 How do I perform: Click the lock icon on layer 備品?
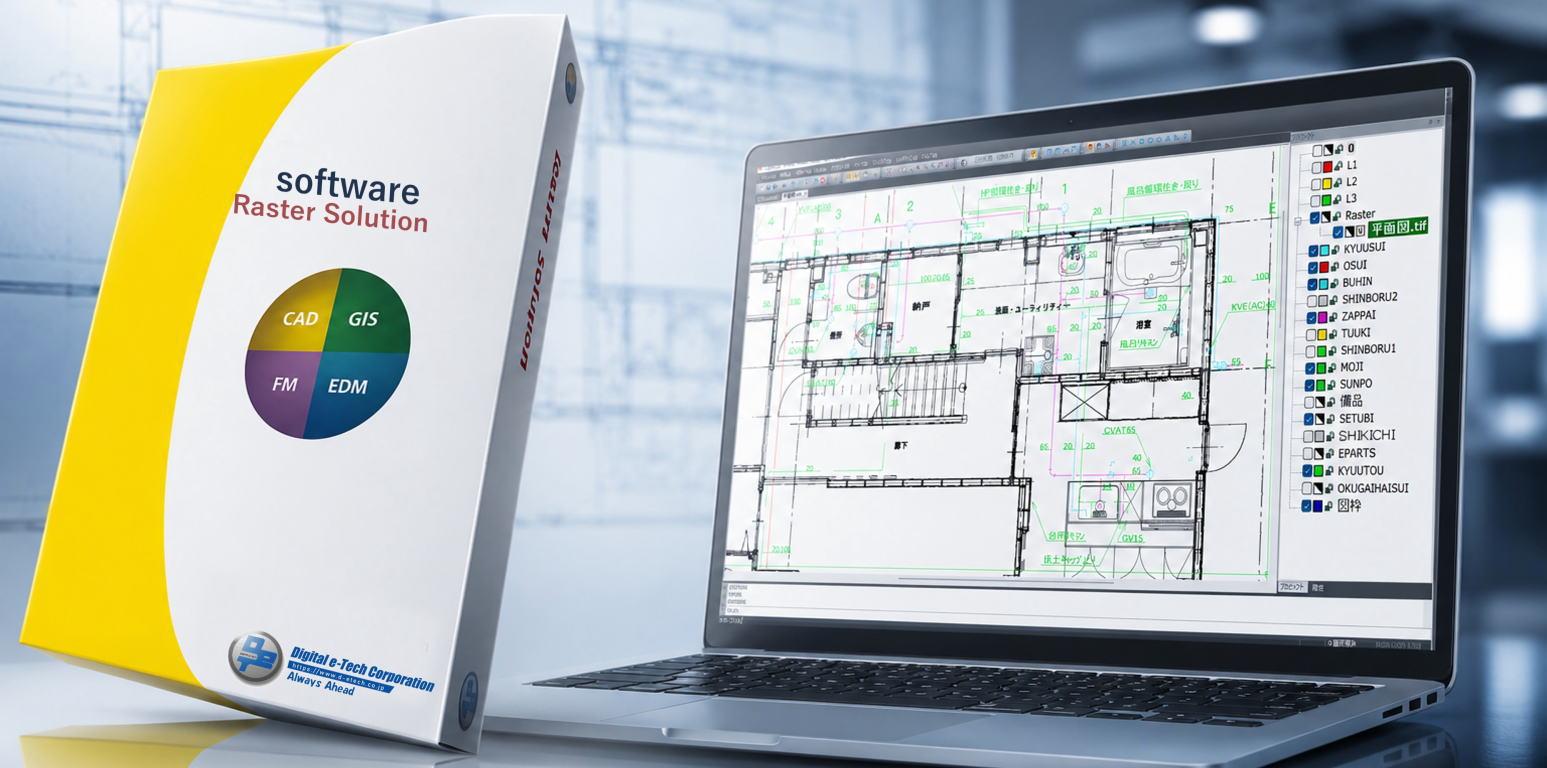pyautogui.click(x=1332, y=402)
